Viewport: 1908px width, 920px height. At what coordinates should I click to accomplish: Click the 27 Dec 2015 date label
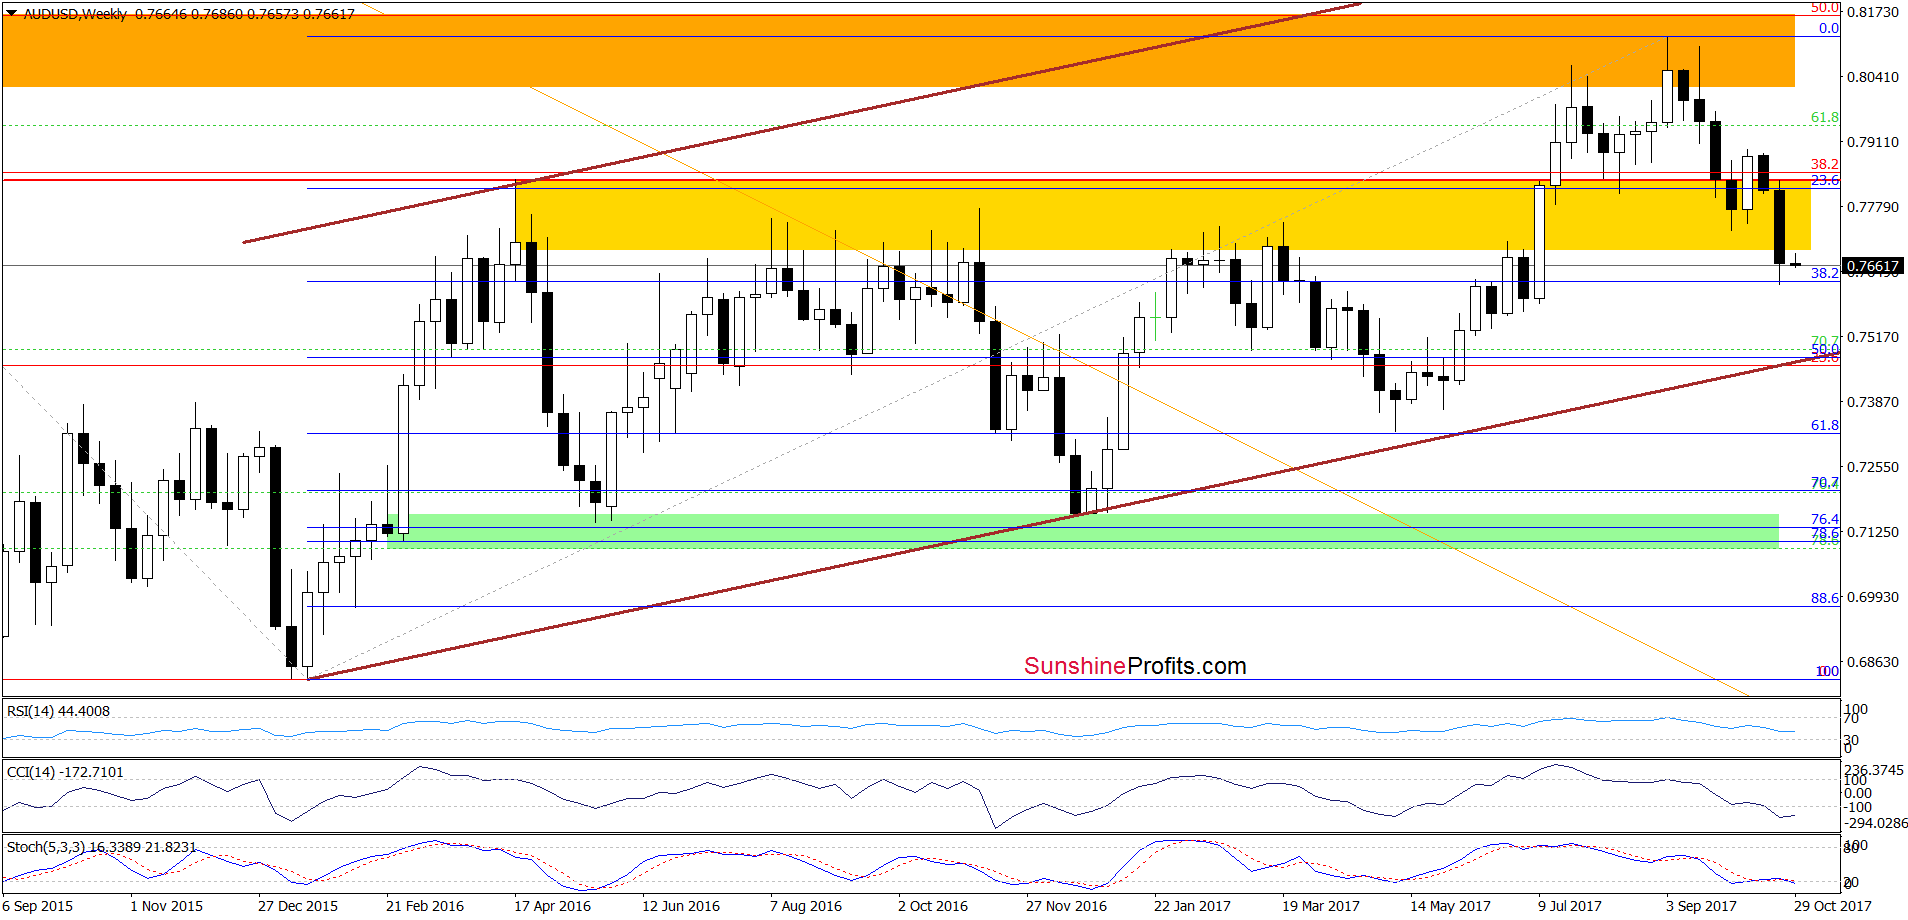(x=298, y=906)
